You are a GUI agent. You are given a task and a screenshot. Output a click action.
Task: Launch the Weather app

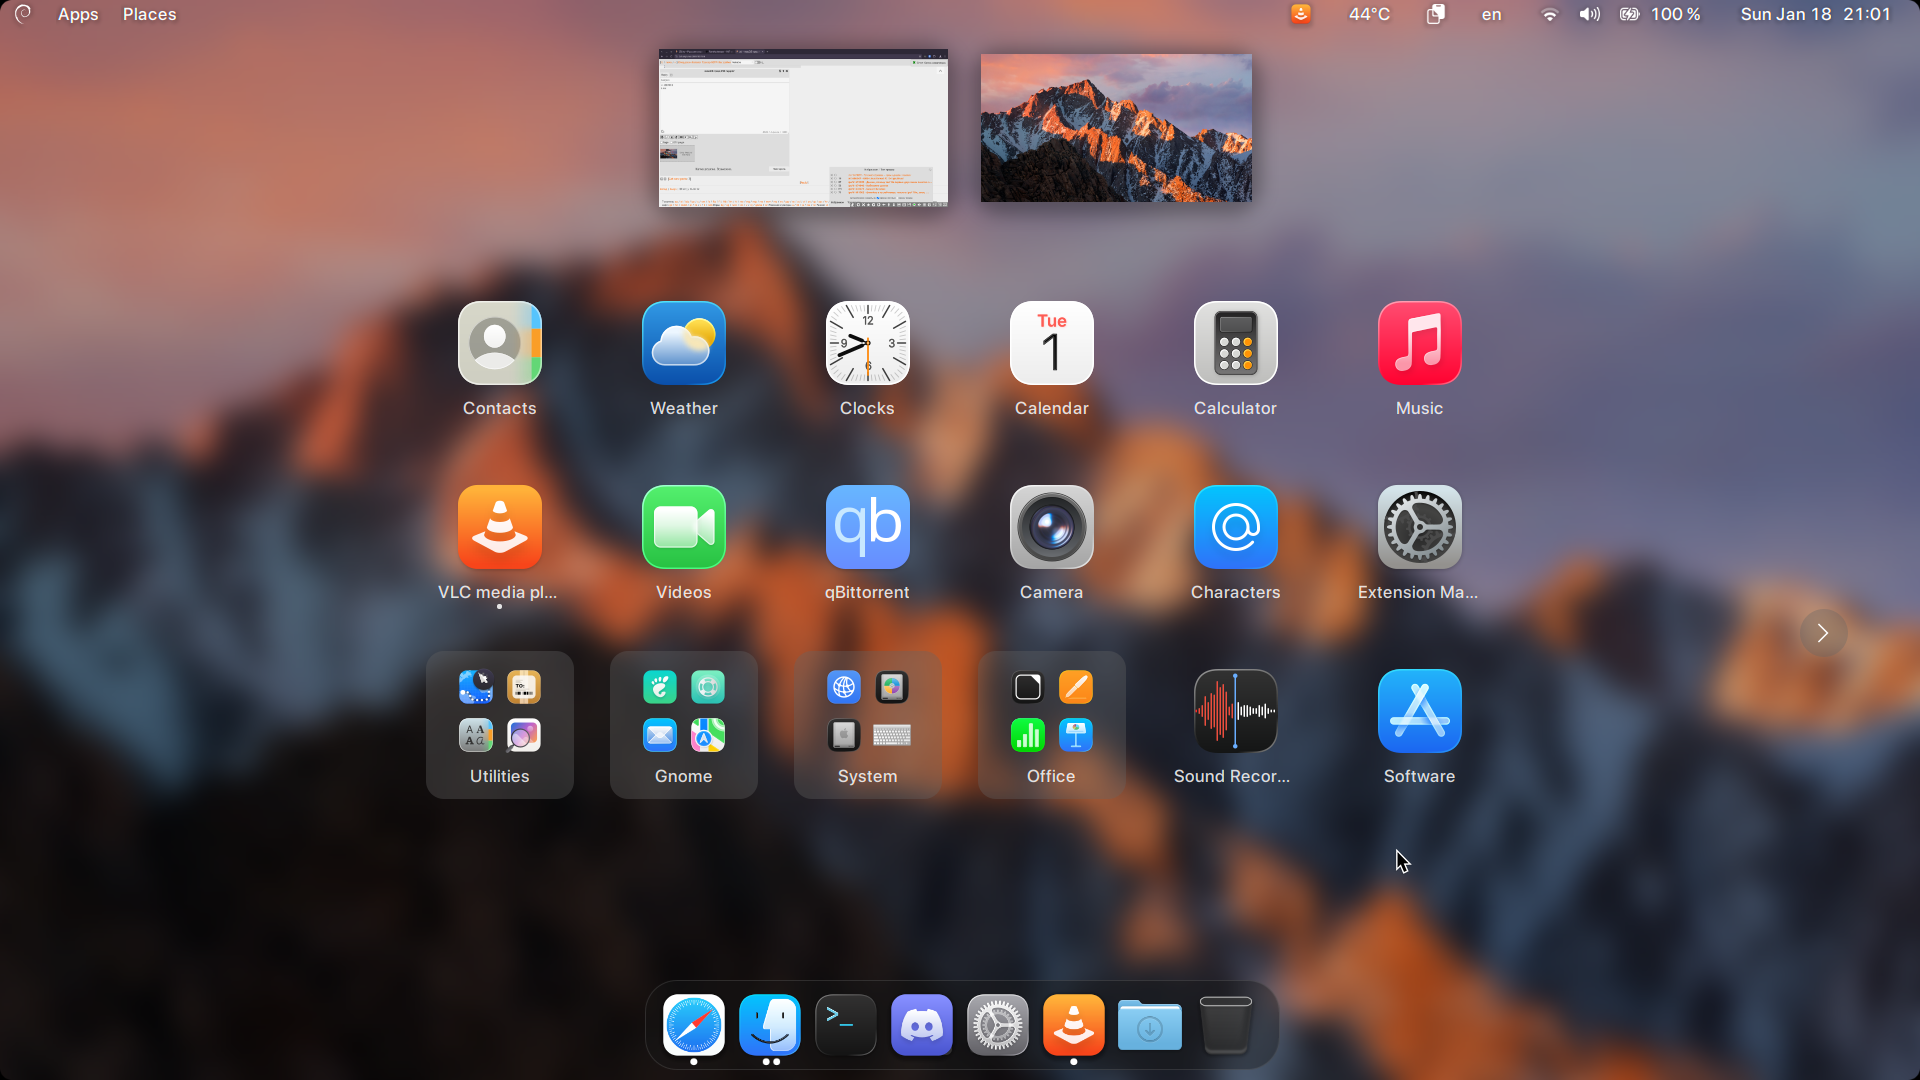(683, 344)
